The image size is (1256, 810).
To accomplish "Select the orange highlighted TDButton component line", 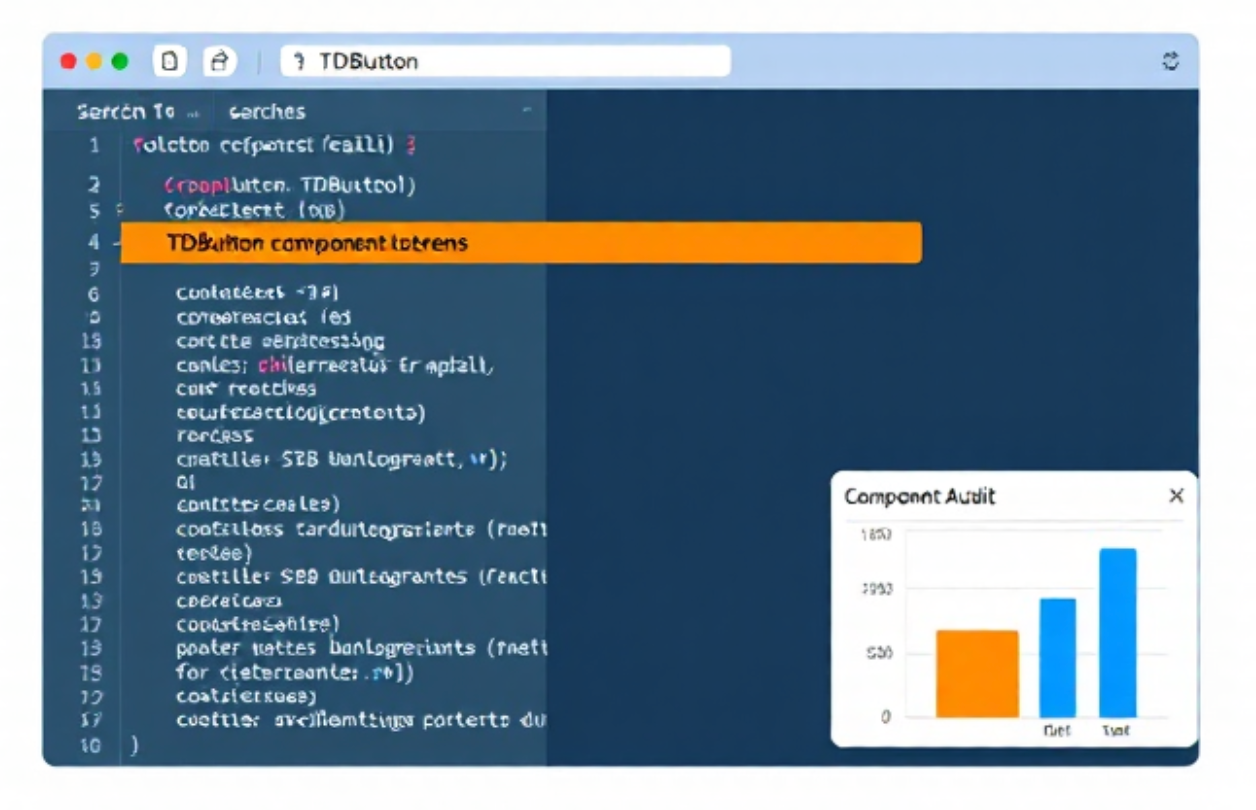I will coord(521,243).
